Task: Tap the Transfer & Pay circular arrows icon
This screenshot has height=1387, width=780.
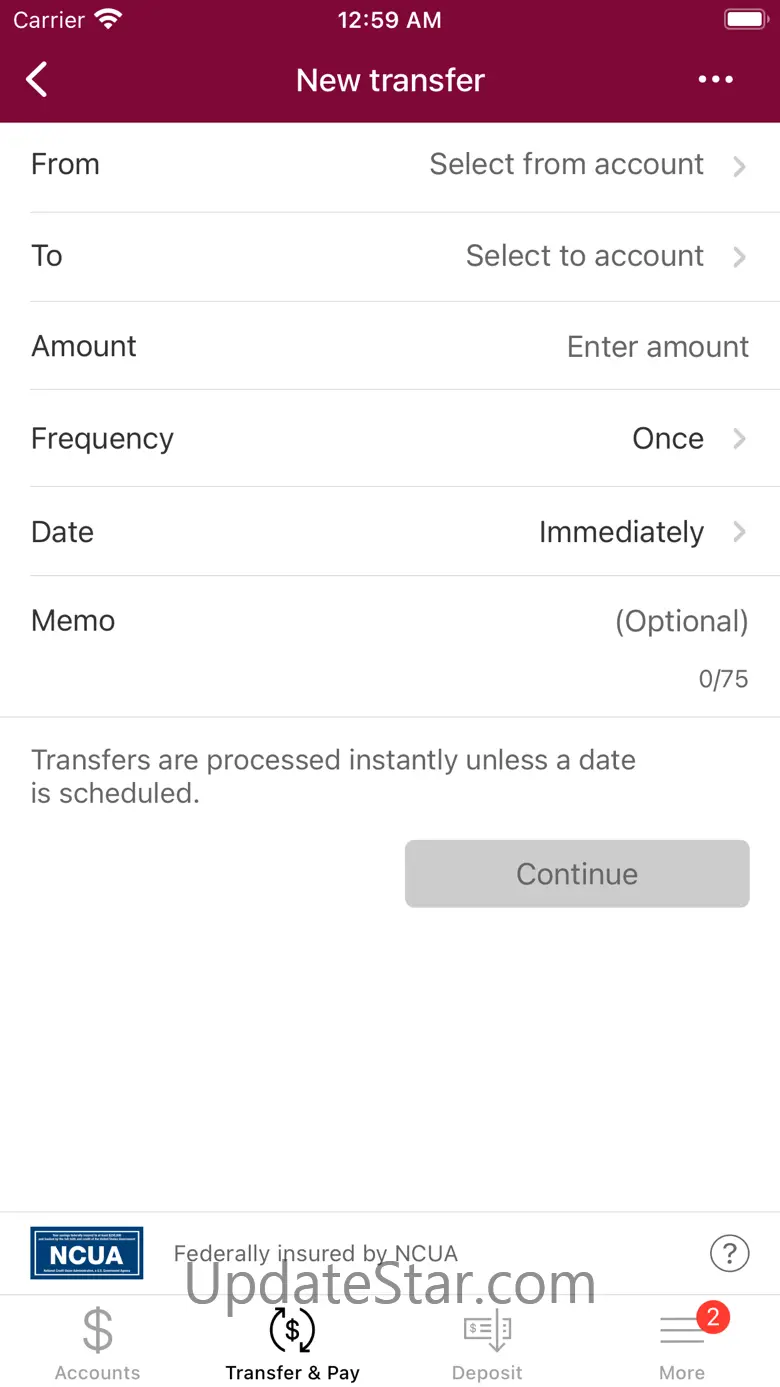Action: click(292, 1329)
